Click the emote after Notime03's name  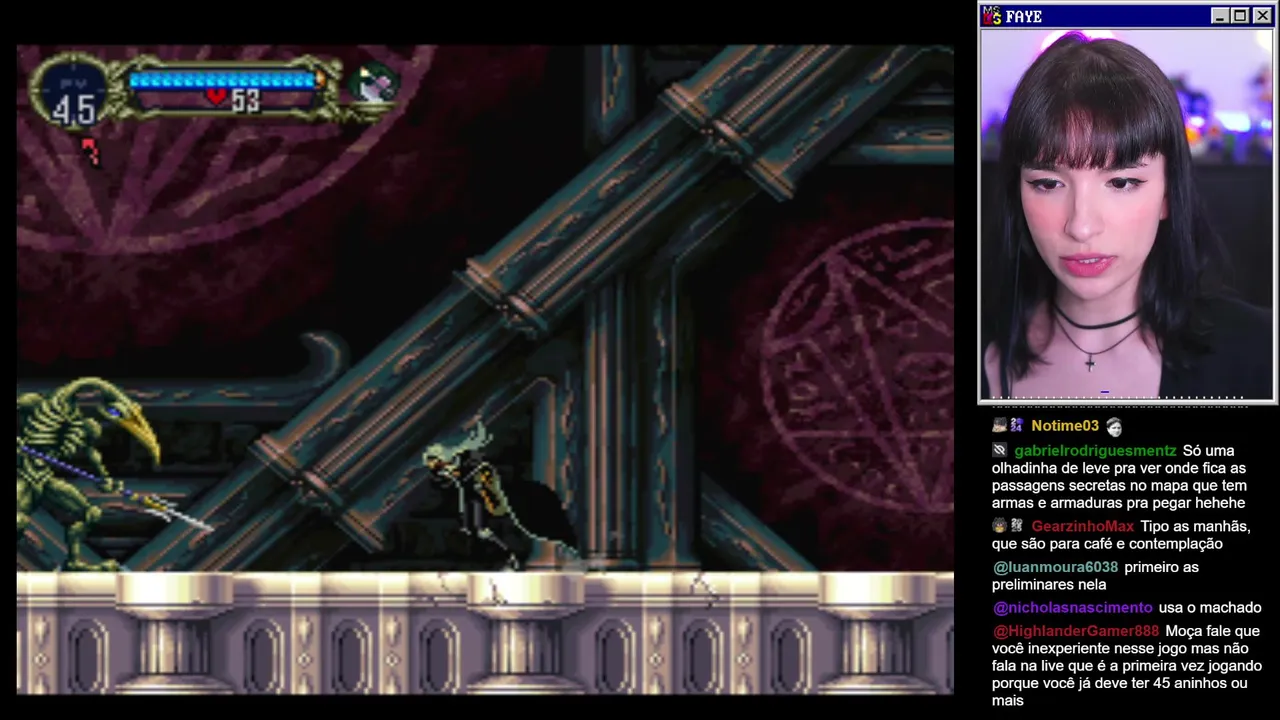click(1114, 427)
